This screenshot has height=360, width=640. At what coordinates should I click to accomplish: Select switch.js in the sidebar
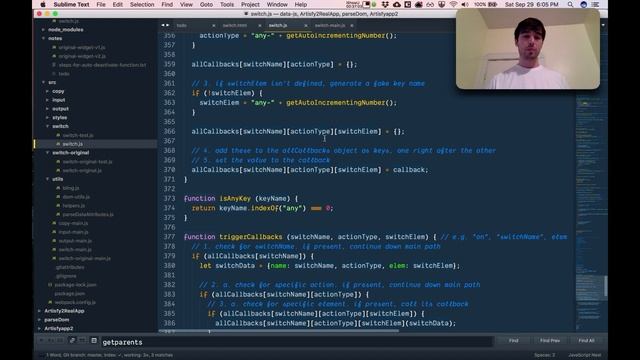pyautogui.click(x=73, y=144)
